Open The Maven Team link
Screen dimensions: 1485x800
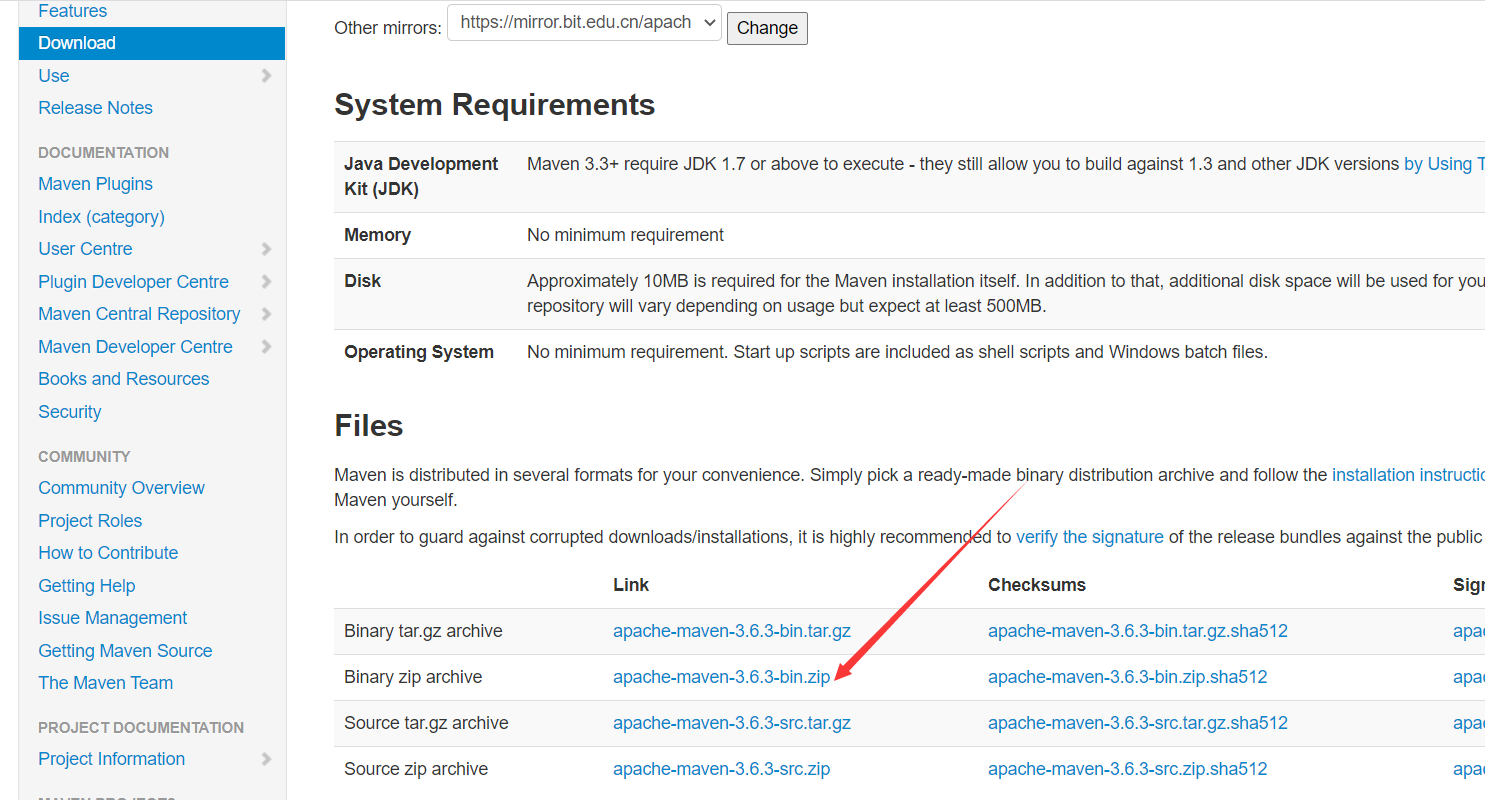click(105, 683)
